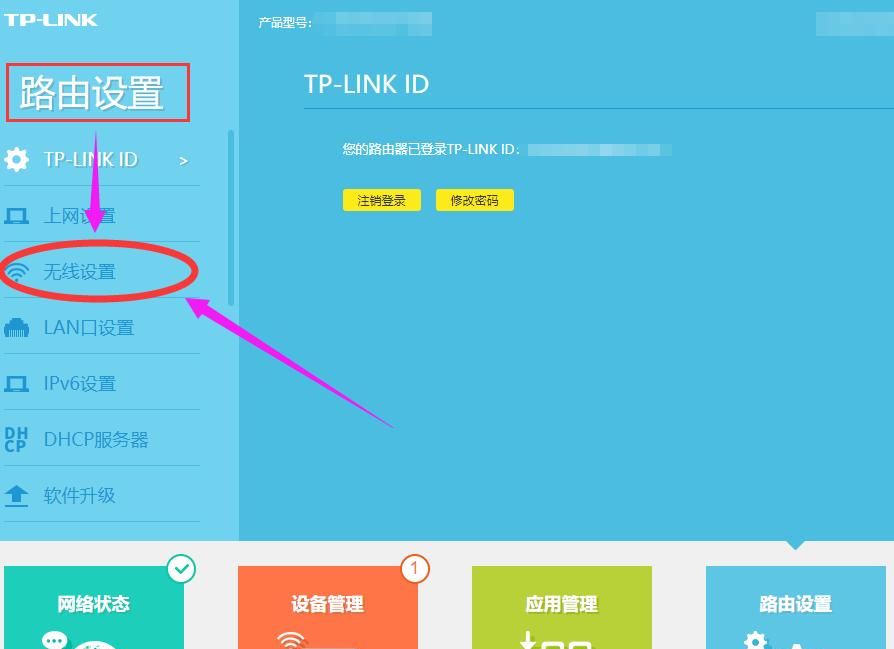894x649 pixels.
Task: Click the chat bubble icon in 网络状态 tile
Action: pyautogui.click(x=55, y=640)
